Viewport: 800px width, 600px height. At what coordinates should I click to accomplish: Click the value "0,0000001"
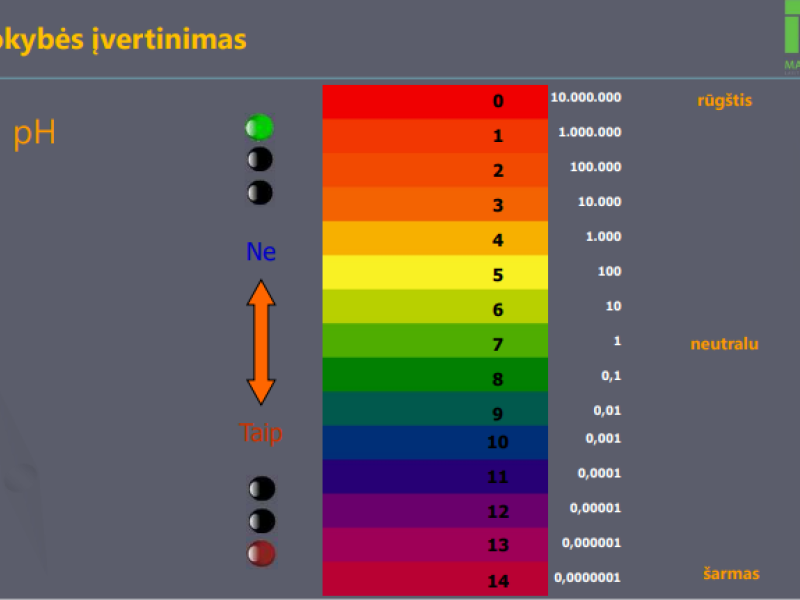(x=587, y=578)
